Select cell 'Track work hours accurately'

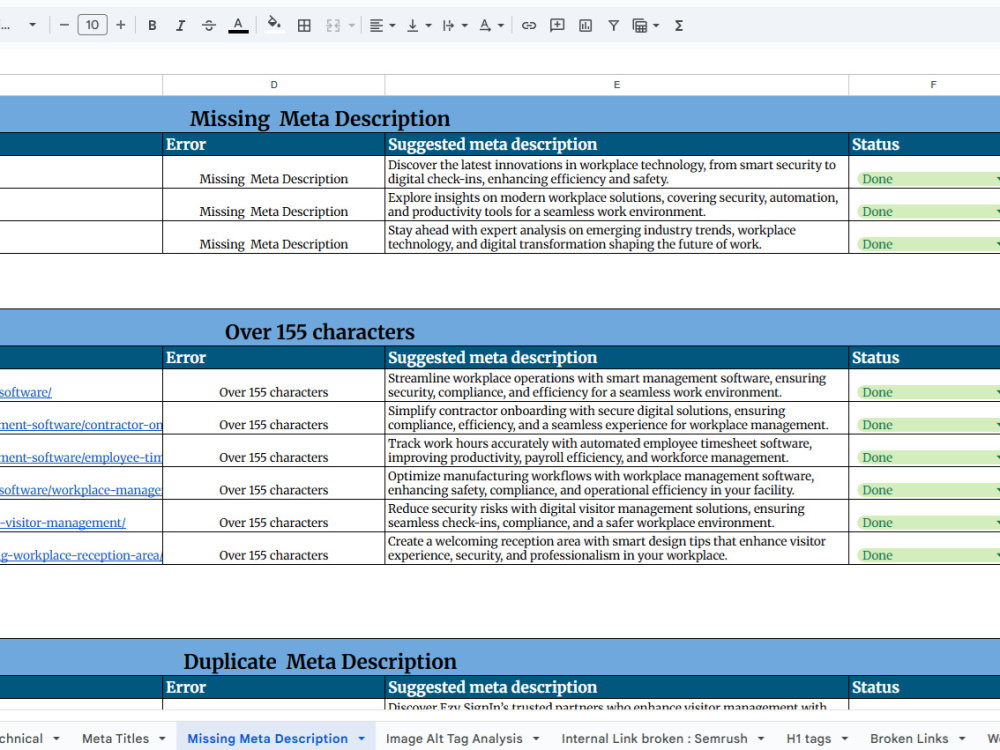617,450
